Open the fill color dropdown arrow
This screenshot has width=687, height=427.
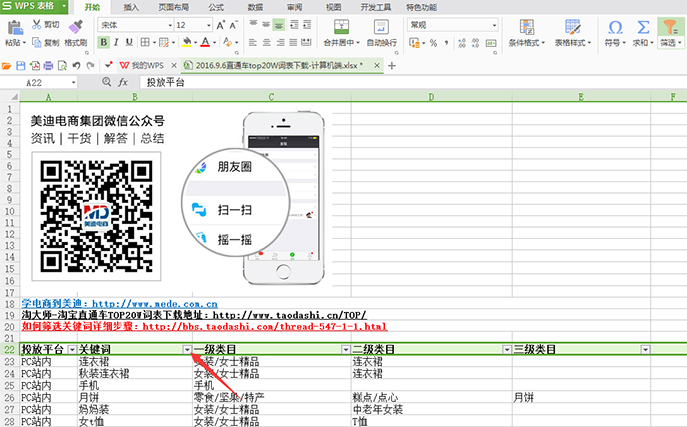click(x=195, y=42)
